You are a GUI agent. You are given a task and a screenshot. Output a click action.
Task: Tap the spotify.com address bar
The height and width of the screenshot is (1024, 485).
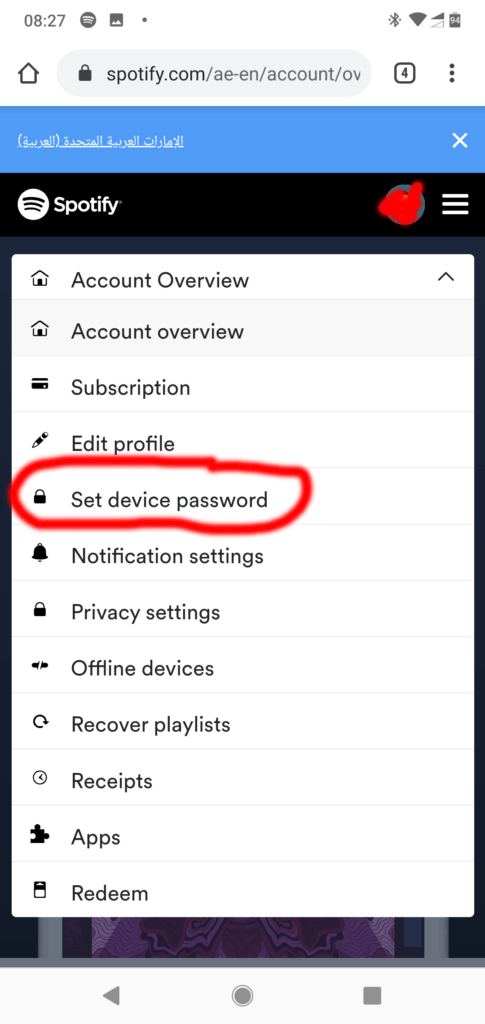tap(214, 73)
